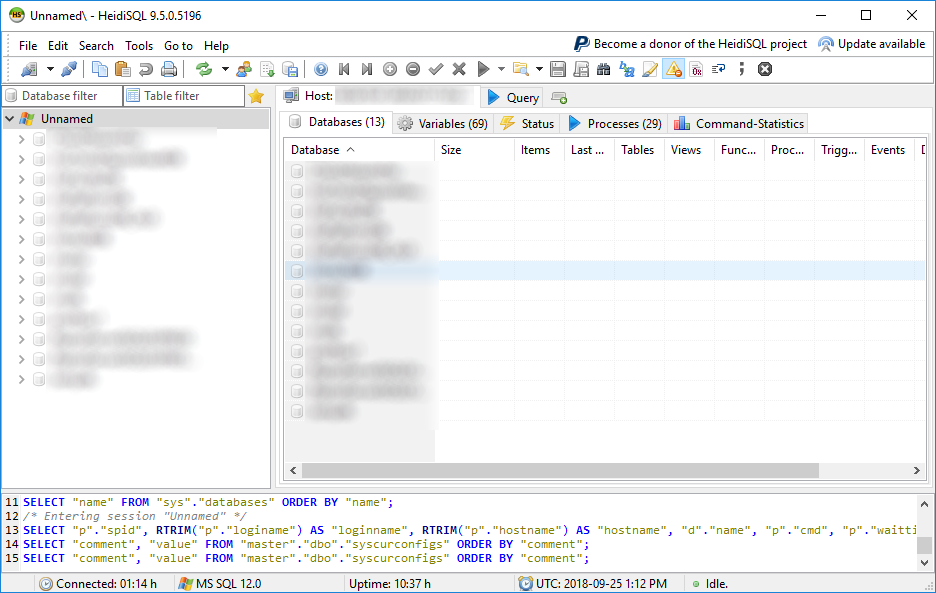Click the Copy icon in toolbar
This screenshot has height=593, width=936.
point(100,69)
